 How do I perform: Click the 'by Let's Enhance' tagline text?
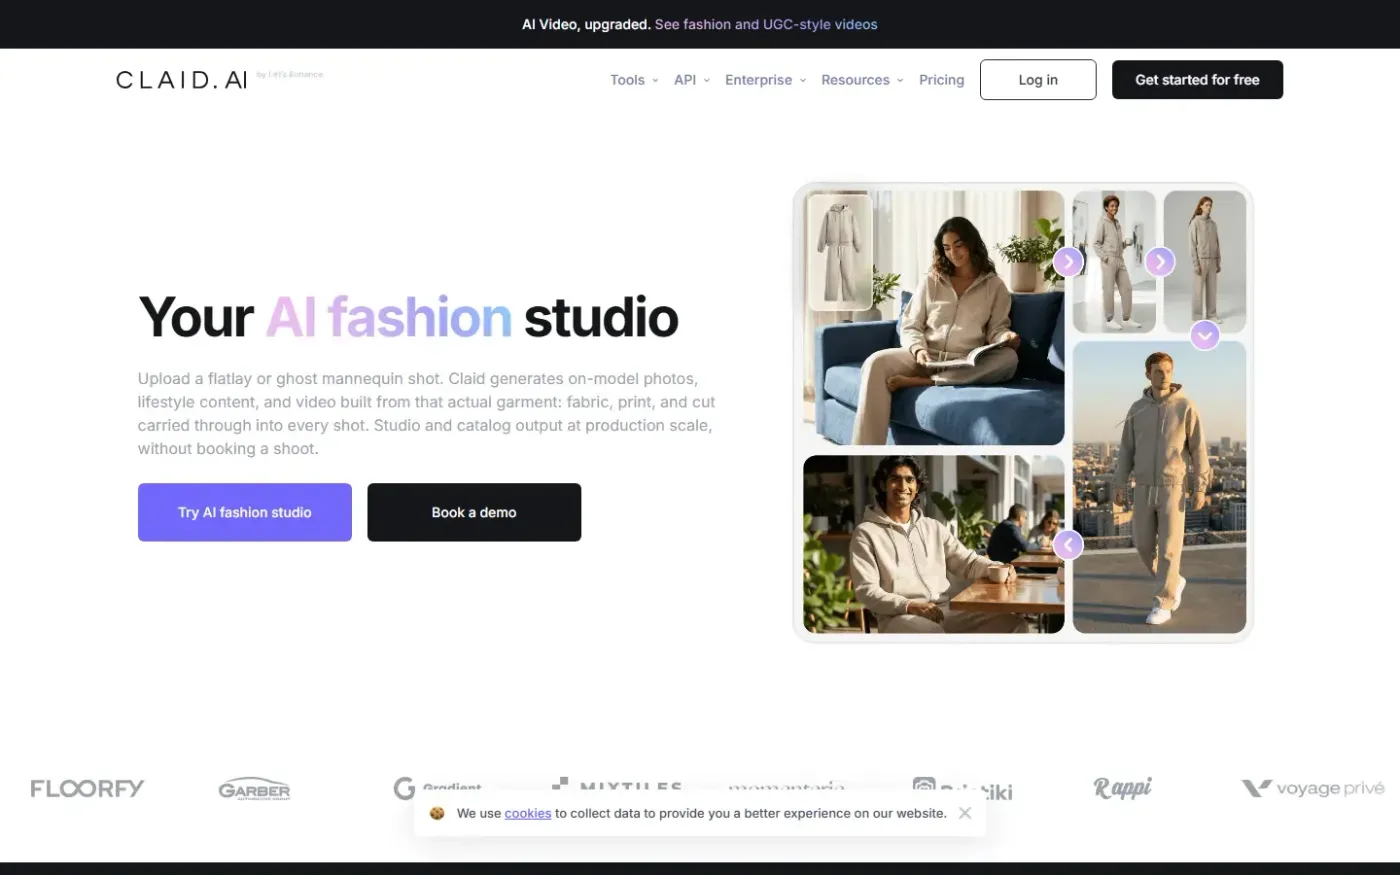click(x=290, y=75)
